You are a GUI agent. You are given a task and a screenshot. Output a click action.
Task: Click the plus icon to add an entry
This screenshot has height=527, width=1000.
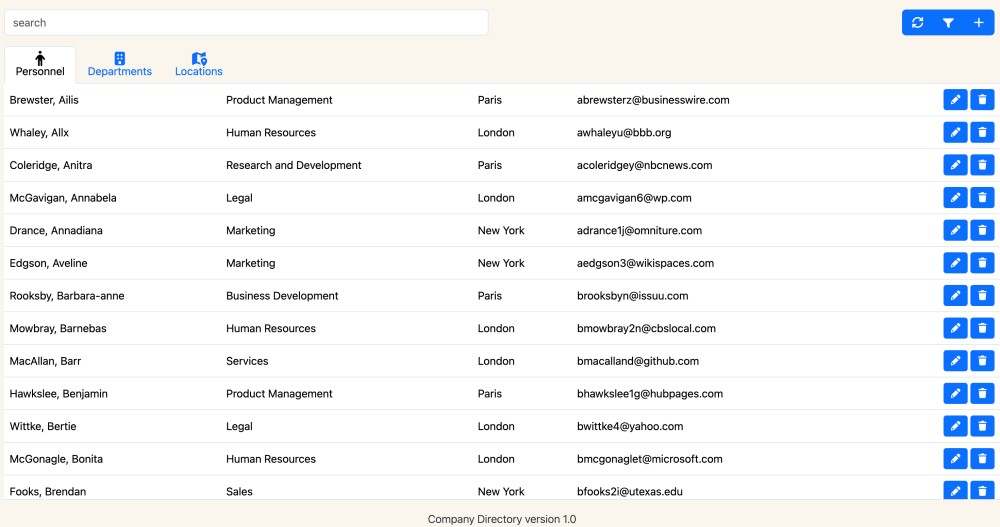point(979,23)
